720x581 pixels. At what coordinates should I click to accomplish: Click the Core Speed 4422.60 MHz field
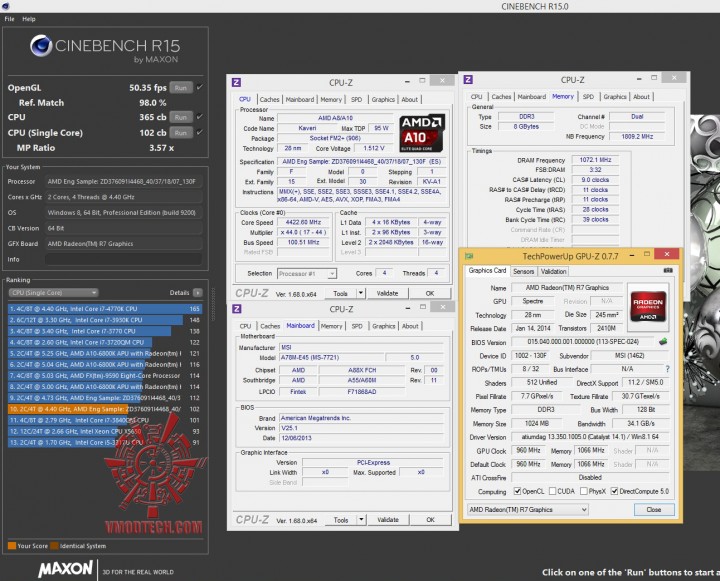(303, 222)
